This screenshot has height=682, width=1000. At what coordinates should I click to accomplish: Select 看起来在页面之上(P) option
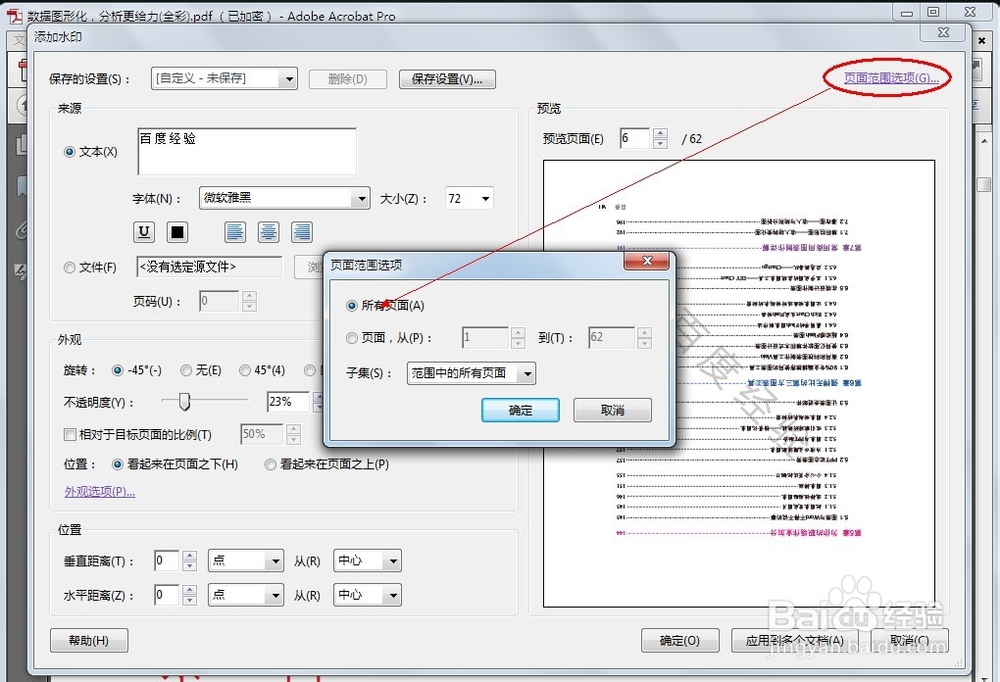coord(270,464)
